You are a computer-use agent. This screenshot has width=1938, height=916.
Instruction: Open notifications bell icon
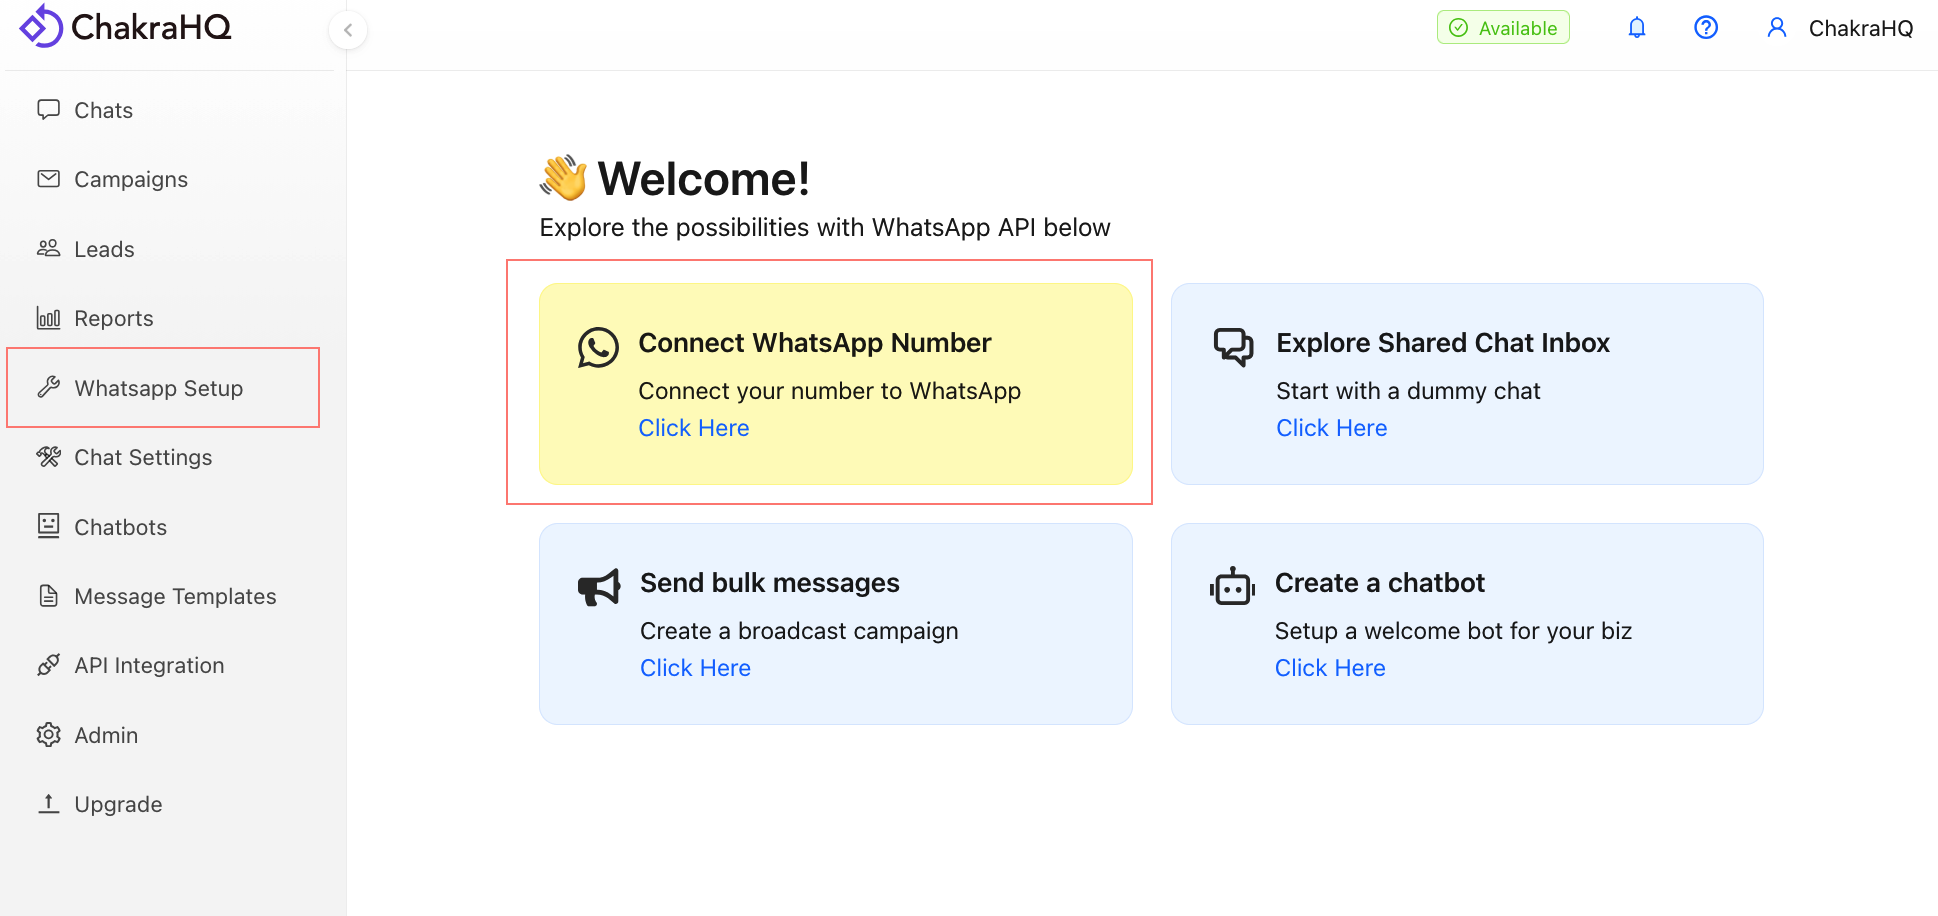pyautogui.click(x=1636, y=28)
